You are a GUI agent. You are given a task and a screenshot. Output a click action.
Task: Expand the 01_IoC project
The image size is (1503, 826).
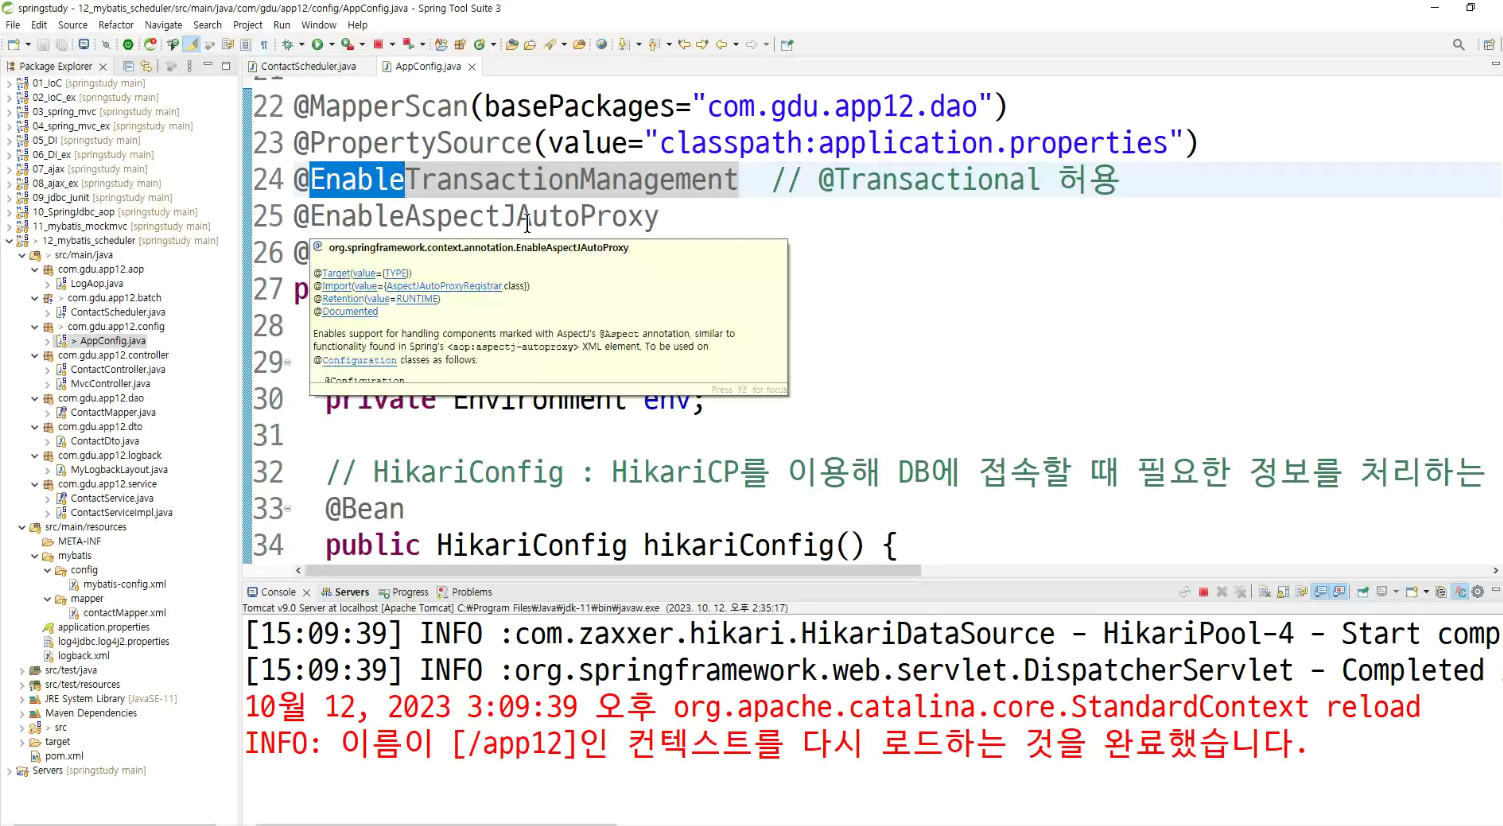(x=9, y=83)
